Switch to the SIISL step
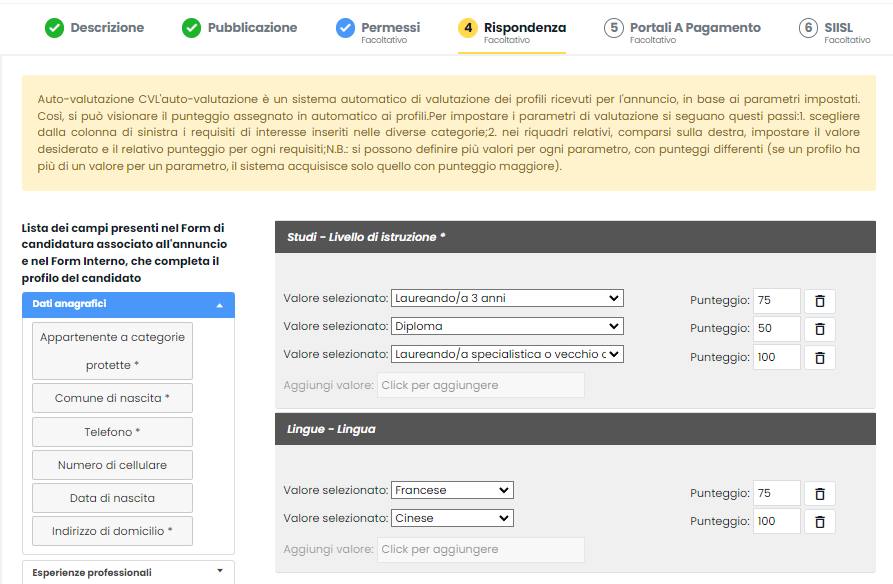Viewport: 893px width, 584px height. click(x=834, y=30)
